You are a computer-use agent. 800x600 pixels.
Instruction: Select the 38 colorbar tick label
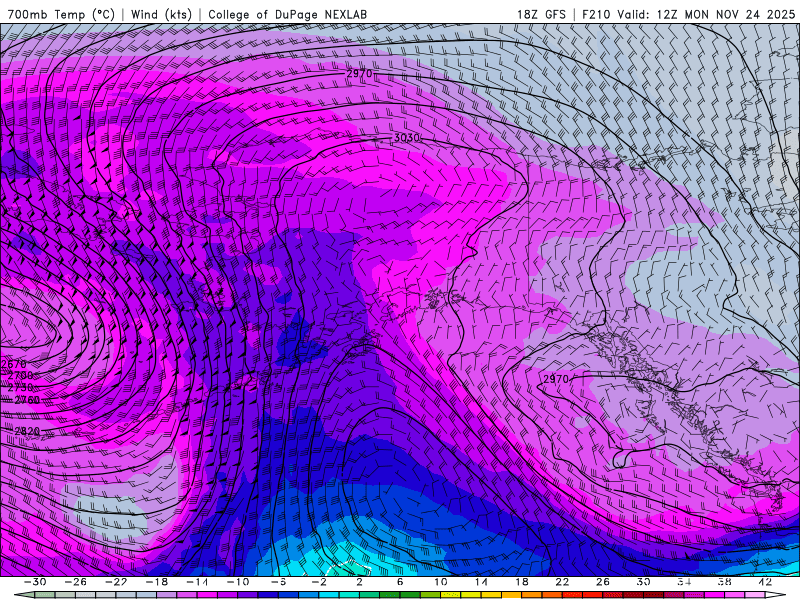(x=724, y=582)
